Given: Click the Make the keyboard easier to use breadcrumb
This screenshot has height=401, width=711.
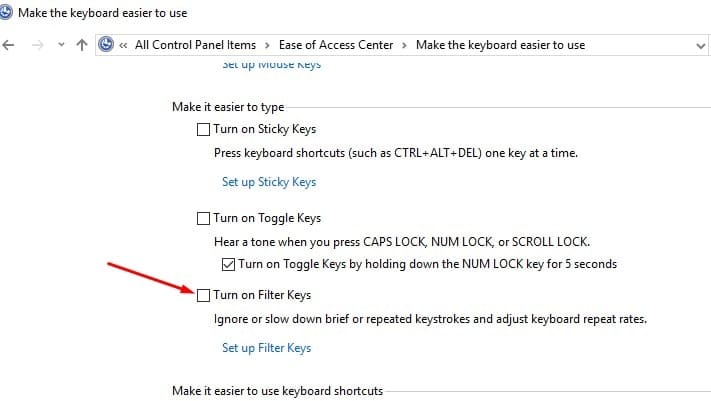Looking at the screenshot, I should pos(500,45).
